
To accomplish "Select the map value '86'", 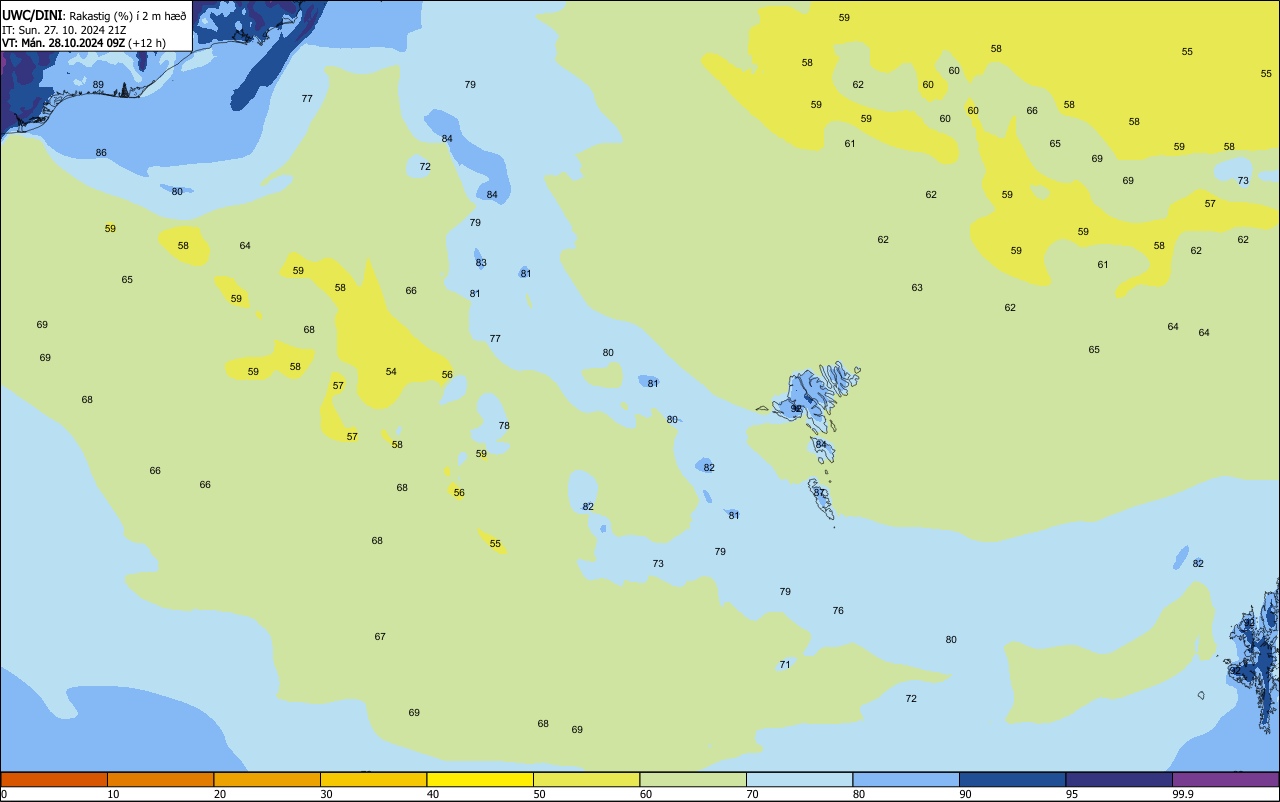I will [x=101, y=153].
